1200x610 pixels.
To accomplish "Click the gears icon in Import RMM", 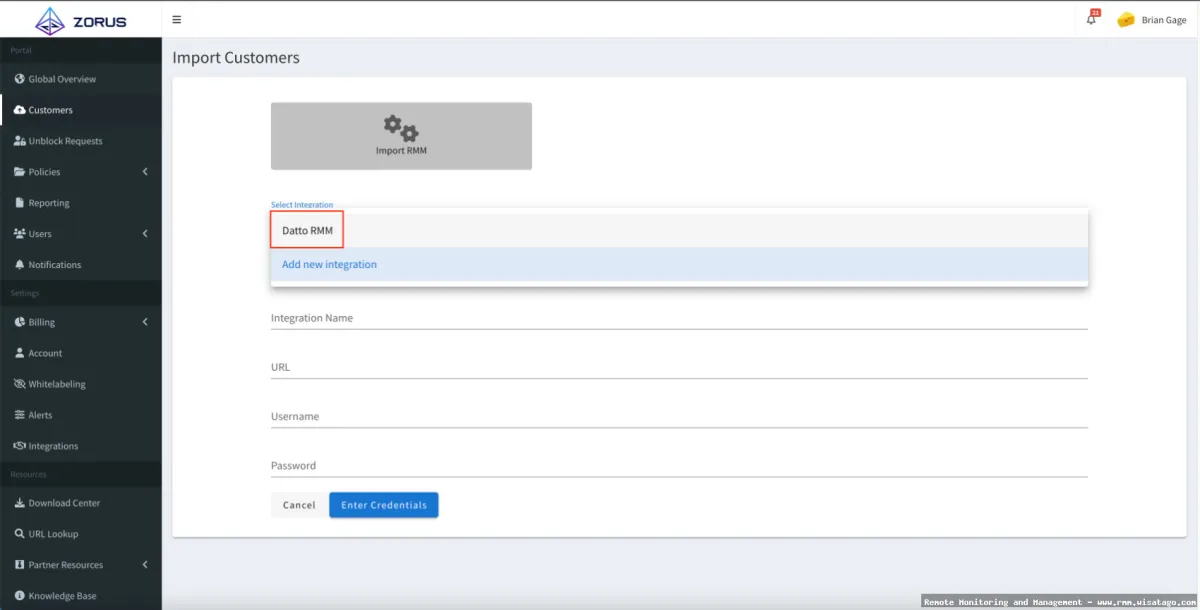I will (x=401, y=128).
